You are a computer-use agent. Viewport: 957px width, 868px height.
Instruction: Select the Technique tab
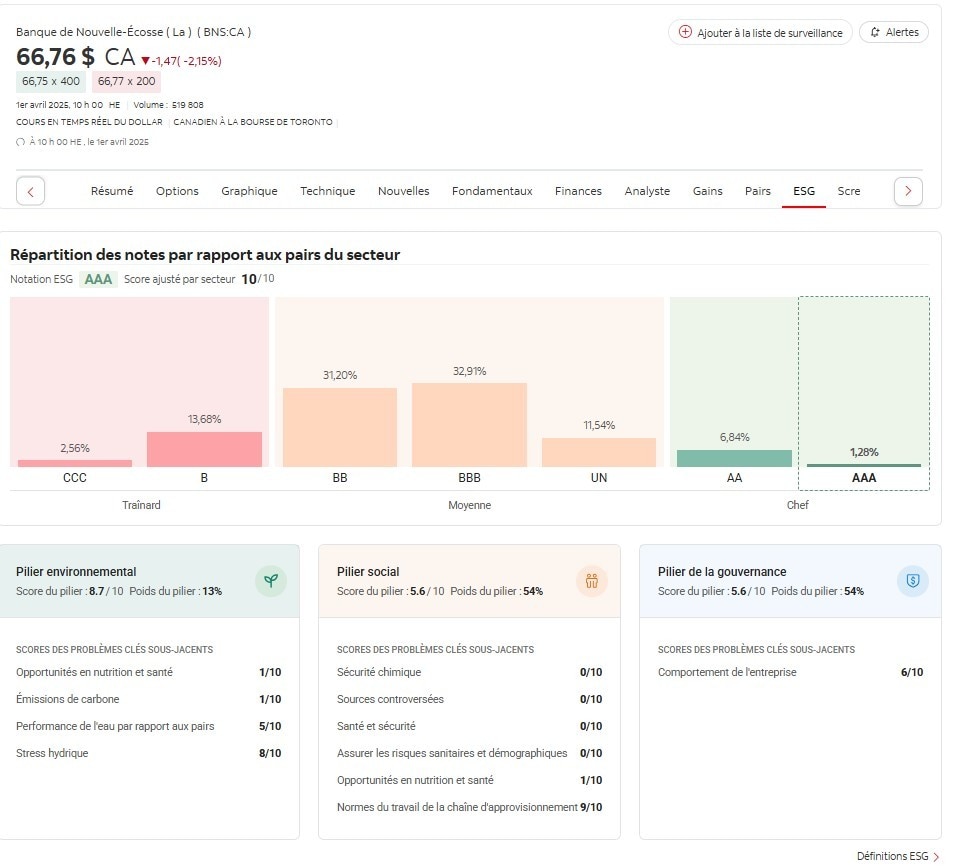pyautogui.click(x=328, y=191)
